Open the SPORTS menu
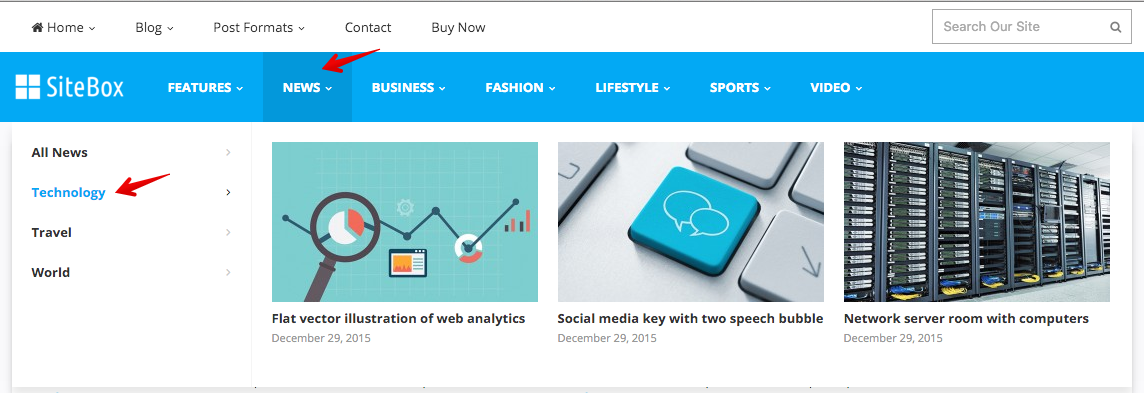The image size is (1144, 393). tap(740, 87)
